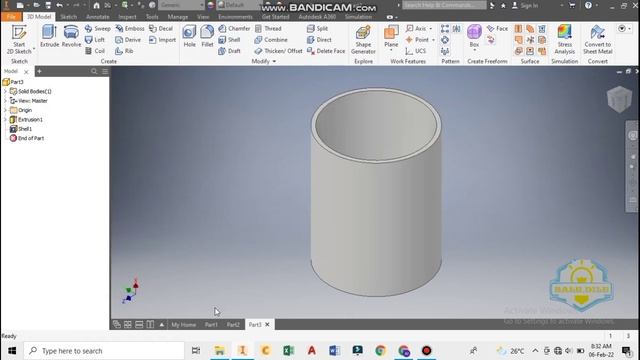Viewport: 640px width, 360px height.
Task: Choose the Decal tool
Action: pos(161,29)
